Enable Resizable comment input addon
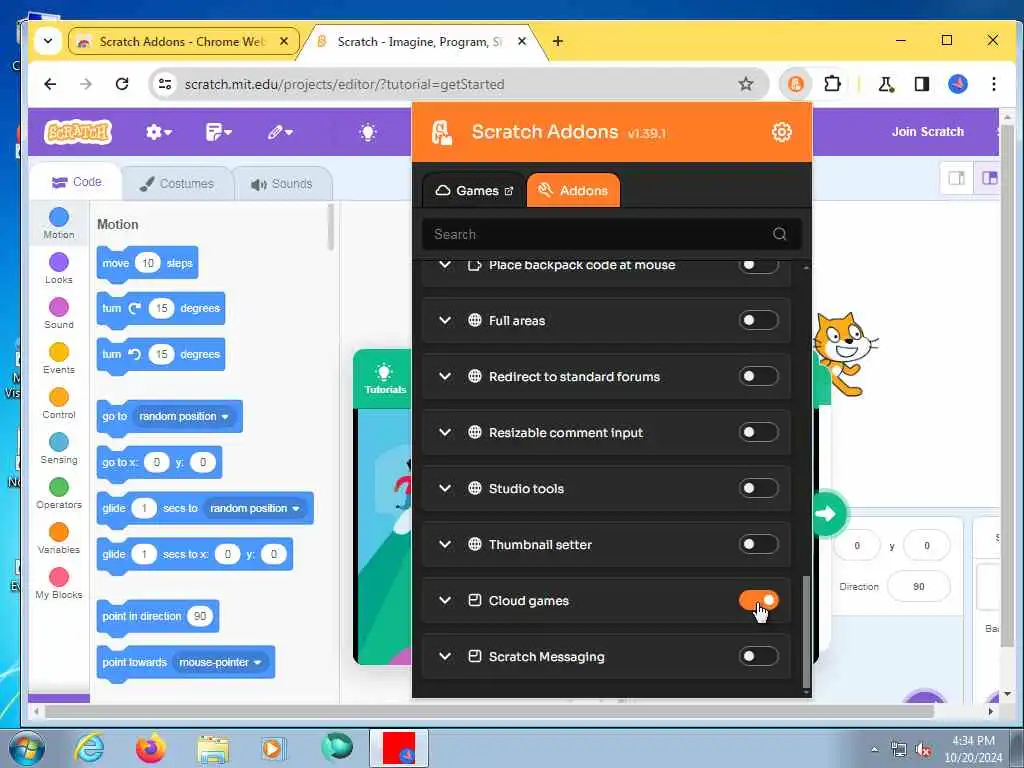 pos(758,432)
